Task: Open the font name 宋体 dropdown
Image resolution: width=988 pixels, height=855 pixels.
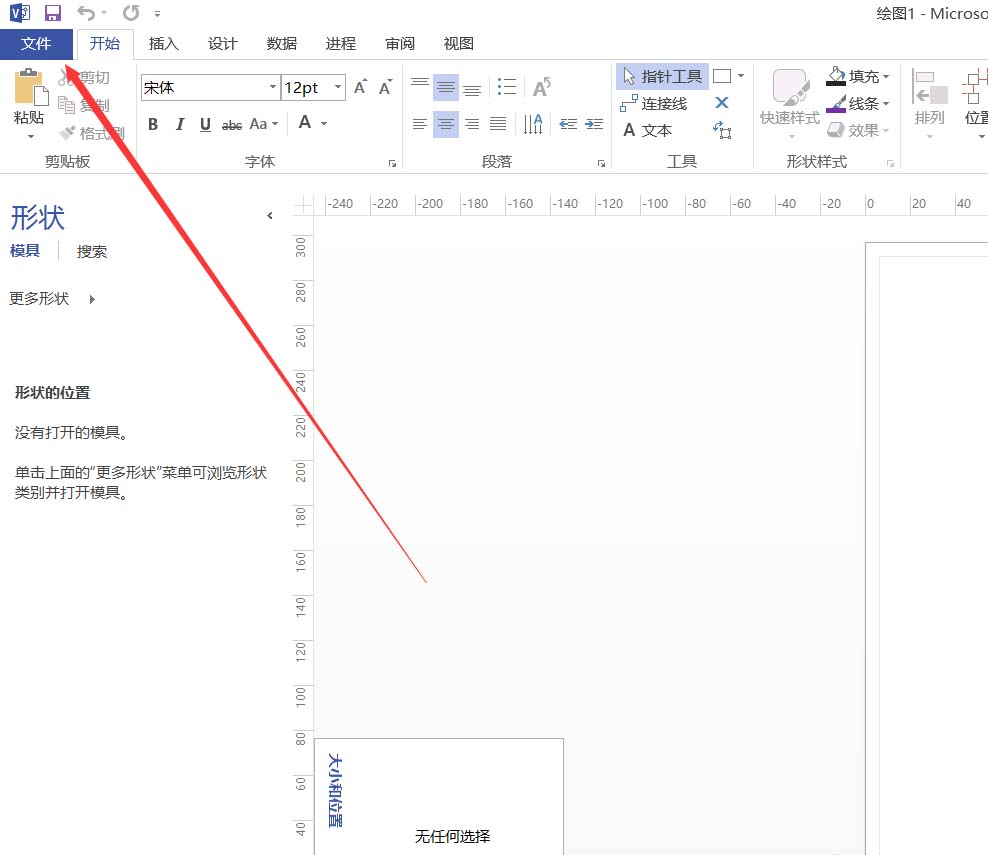Action: (273, 88)
